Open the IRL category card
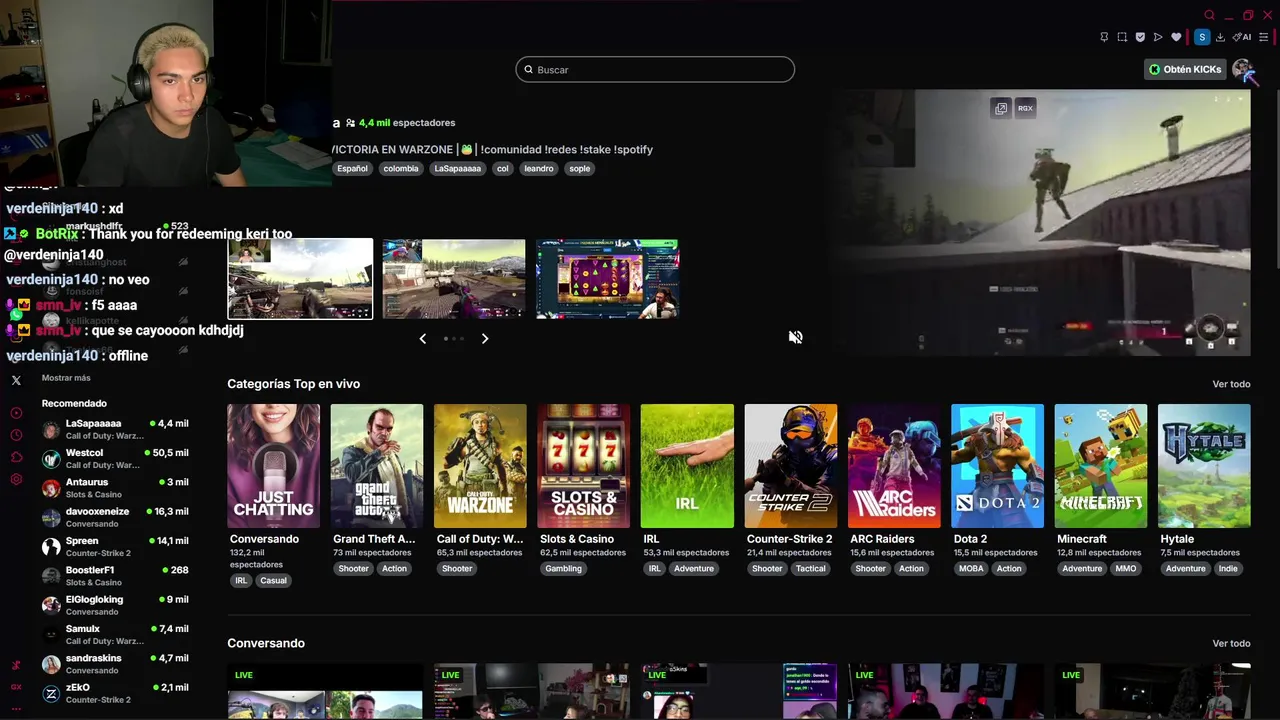Image resolution: width=1280 pixels, height=720 pixels. [x=687, y=466]
